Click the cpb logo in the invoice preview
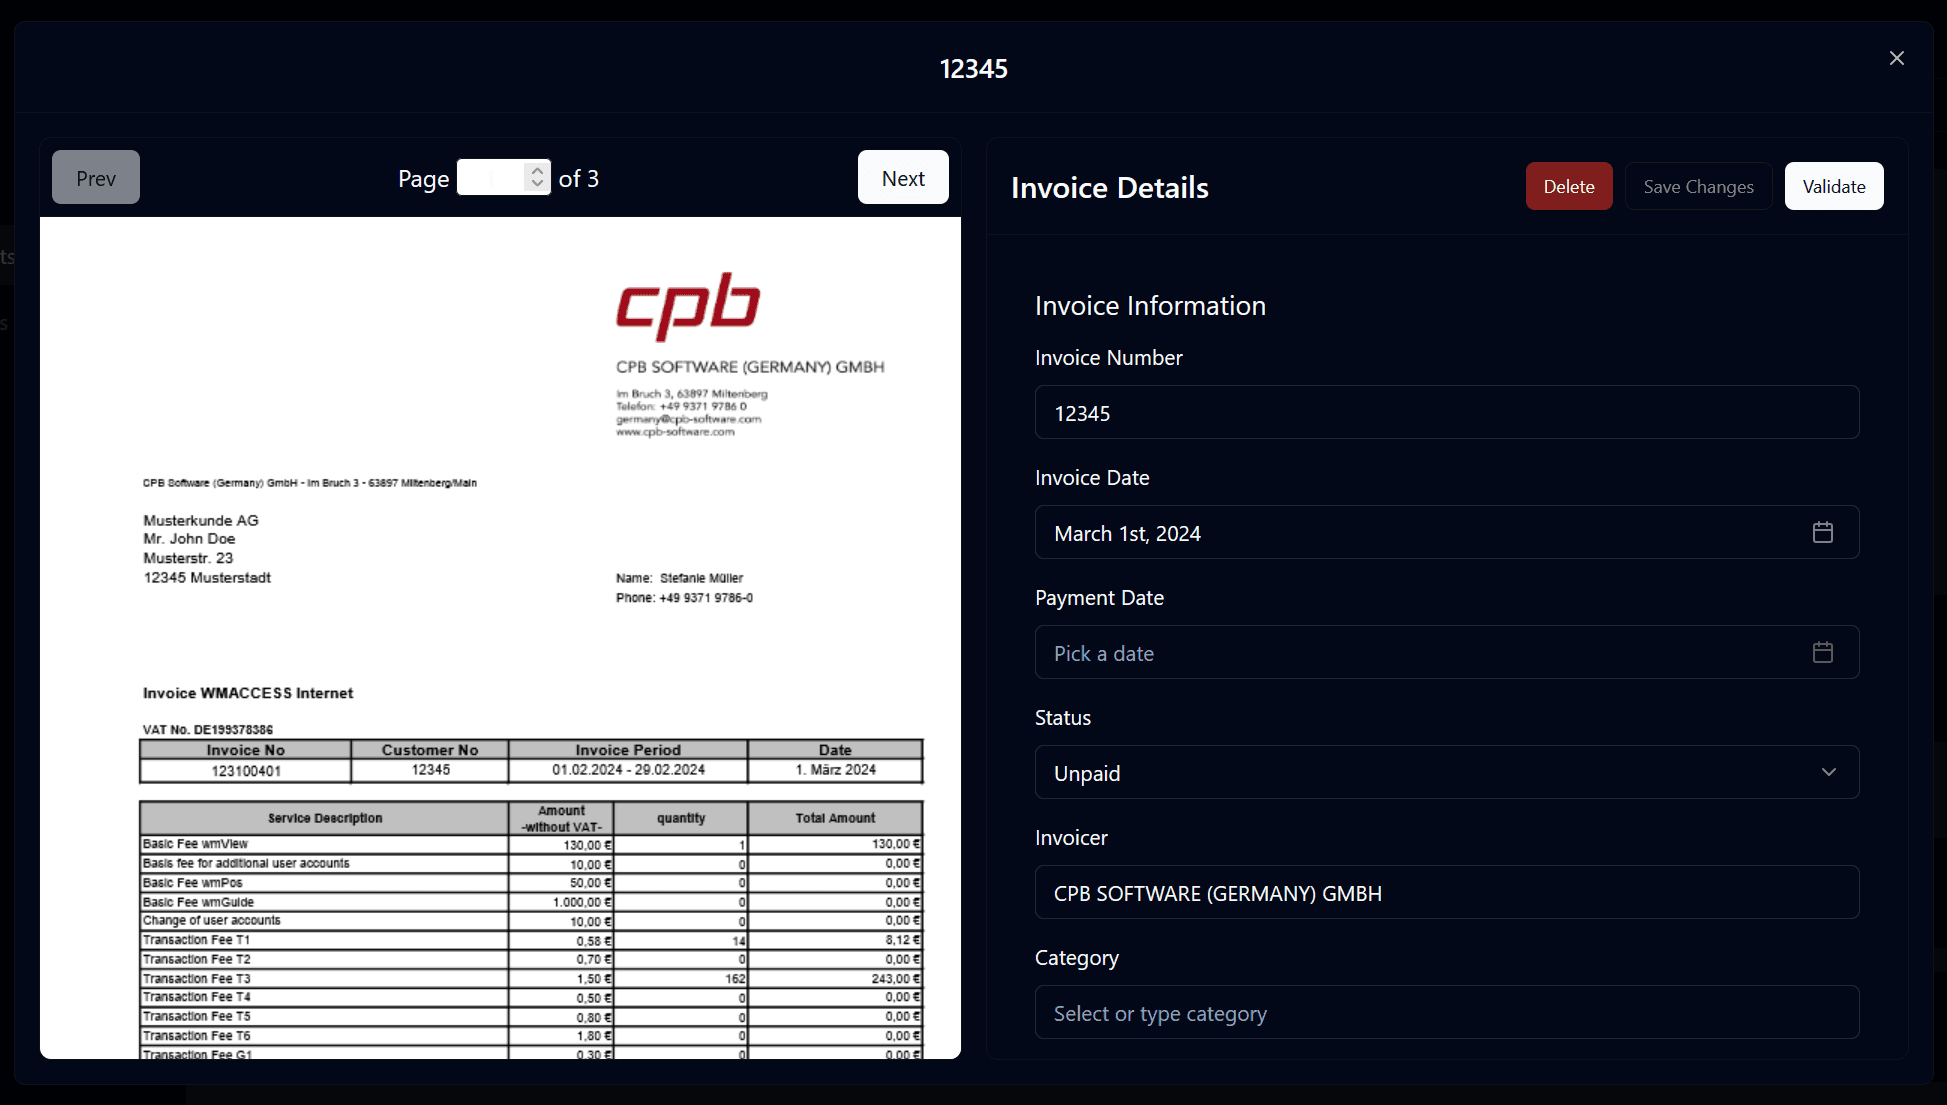 coord(688,305)
